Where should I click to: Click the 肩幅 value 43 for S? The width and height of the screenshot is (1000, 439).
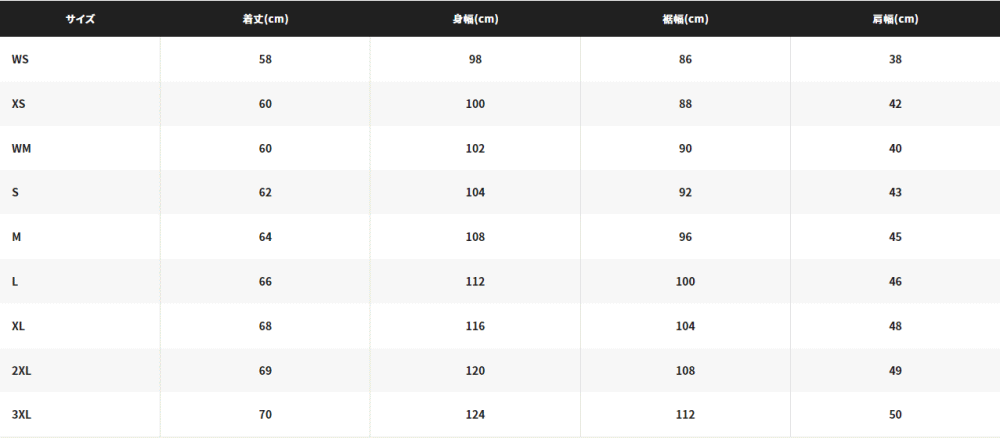(895, 193)
